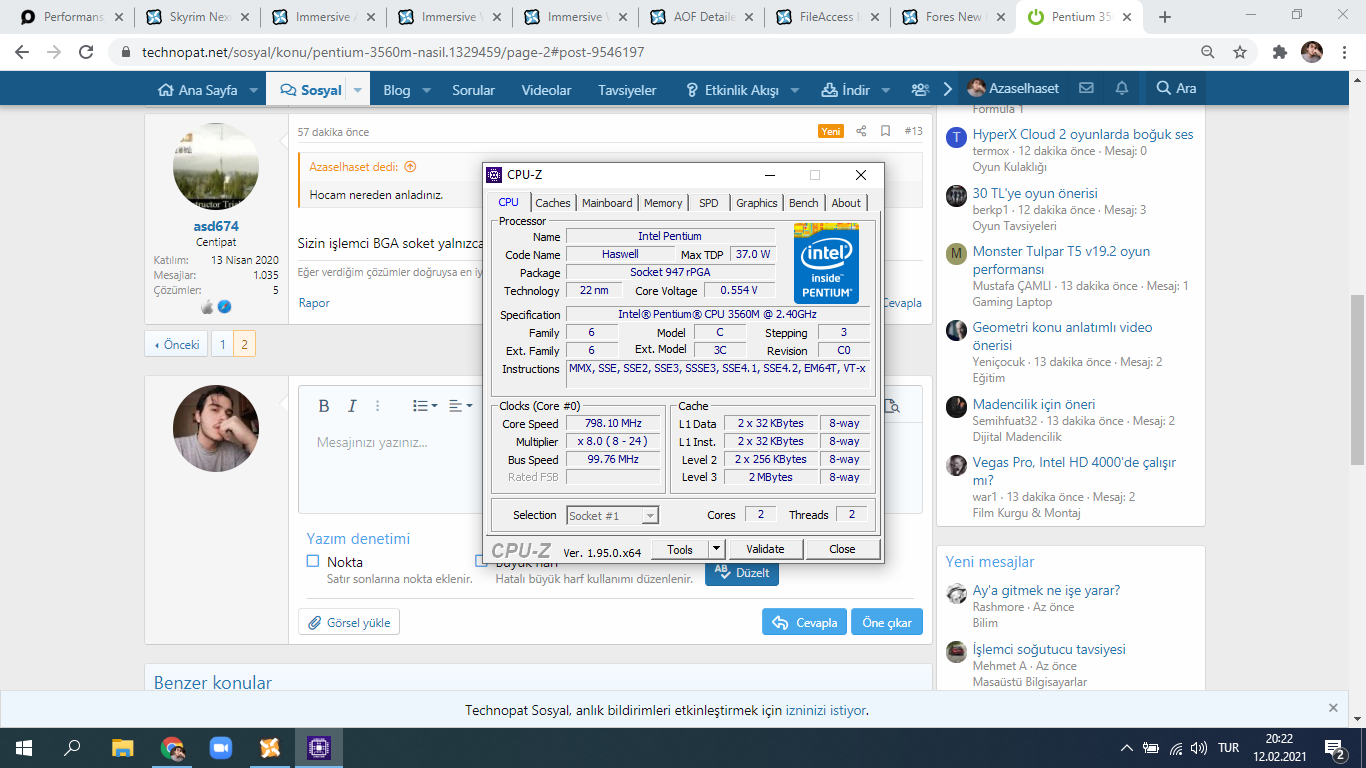Switch to the SPD tab in CPU-Z
1366x768 pixels.
pos(709,203)
